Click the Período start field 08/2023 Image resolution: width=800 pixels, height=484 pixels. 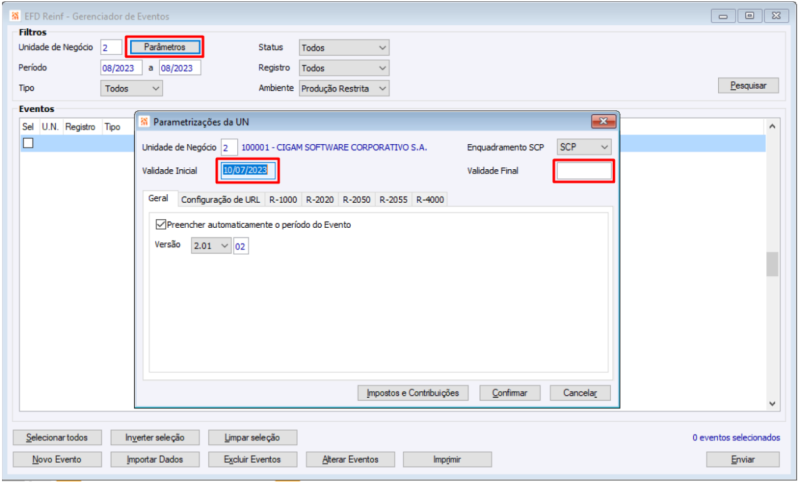click(x=121, y=68)
